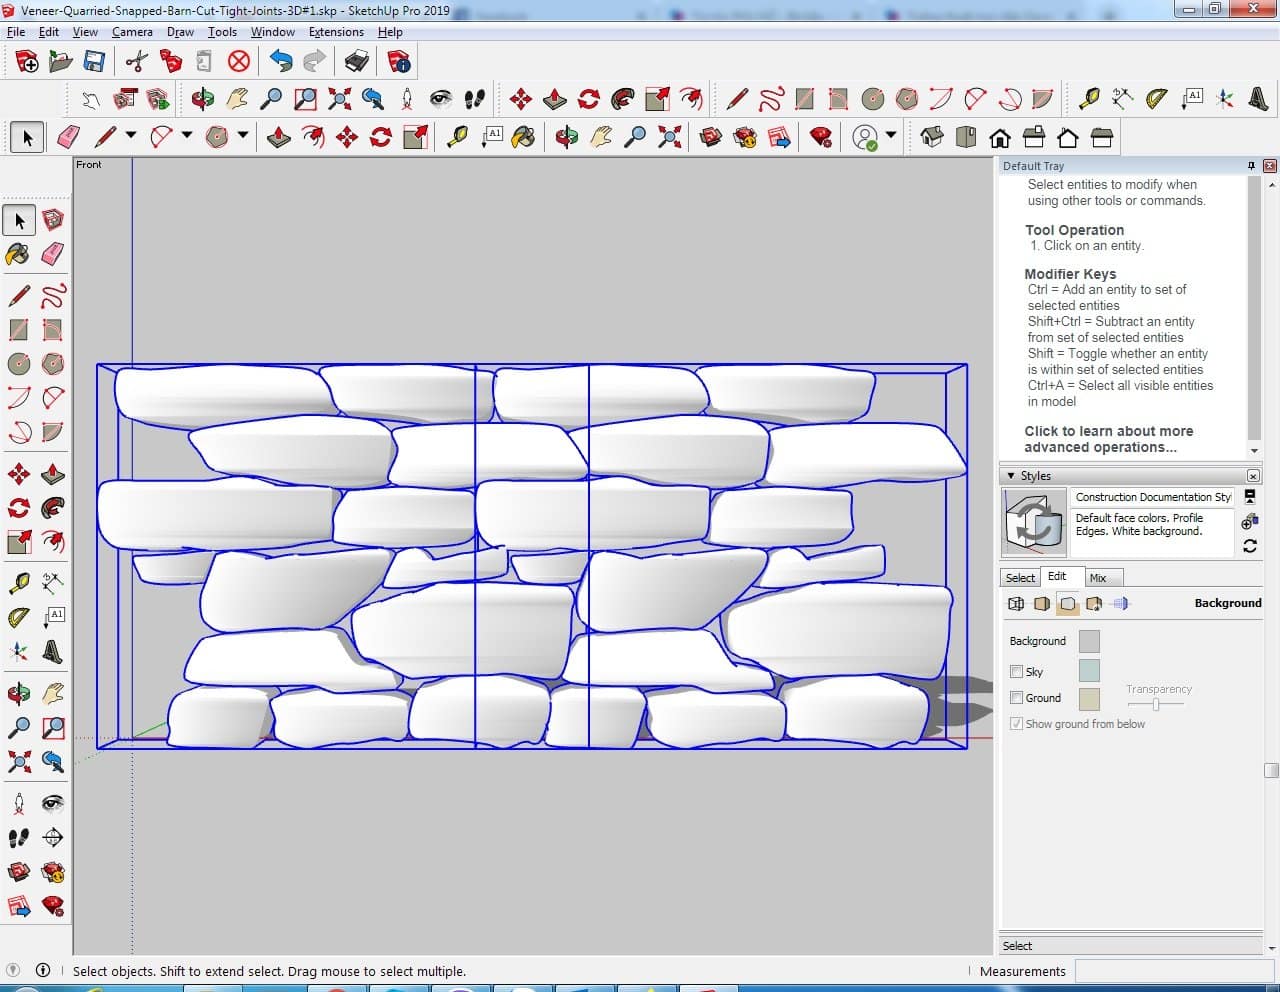Image resolution: width=1280 pixels, height=992 pixels.
Task: Click the Undo arrow icon
Action: tap(281, 62)
